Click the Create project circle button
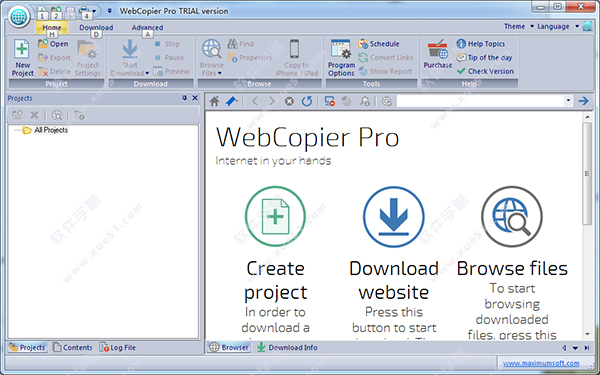 pyautogui.click(x=275, y=217)
